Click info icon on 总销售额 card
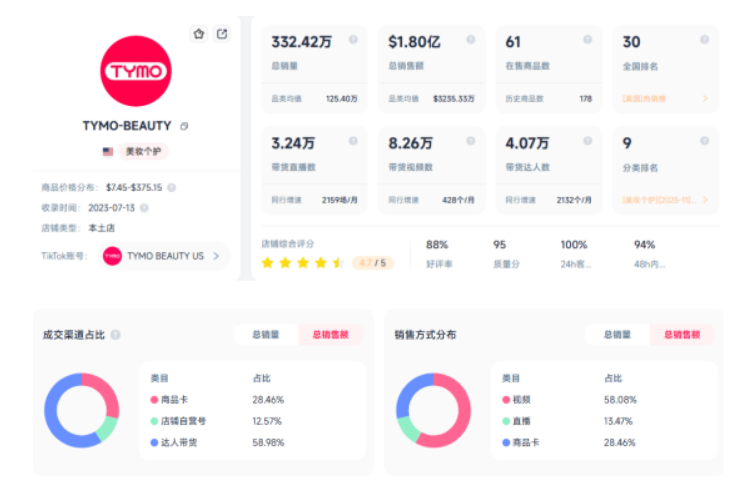The width and height of the screenshot is (738, 481). click(470, 40)
